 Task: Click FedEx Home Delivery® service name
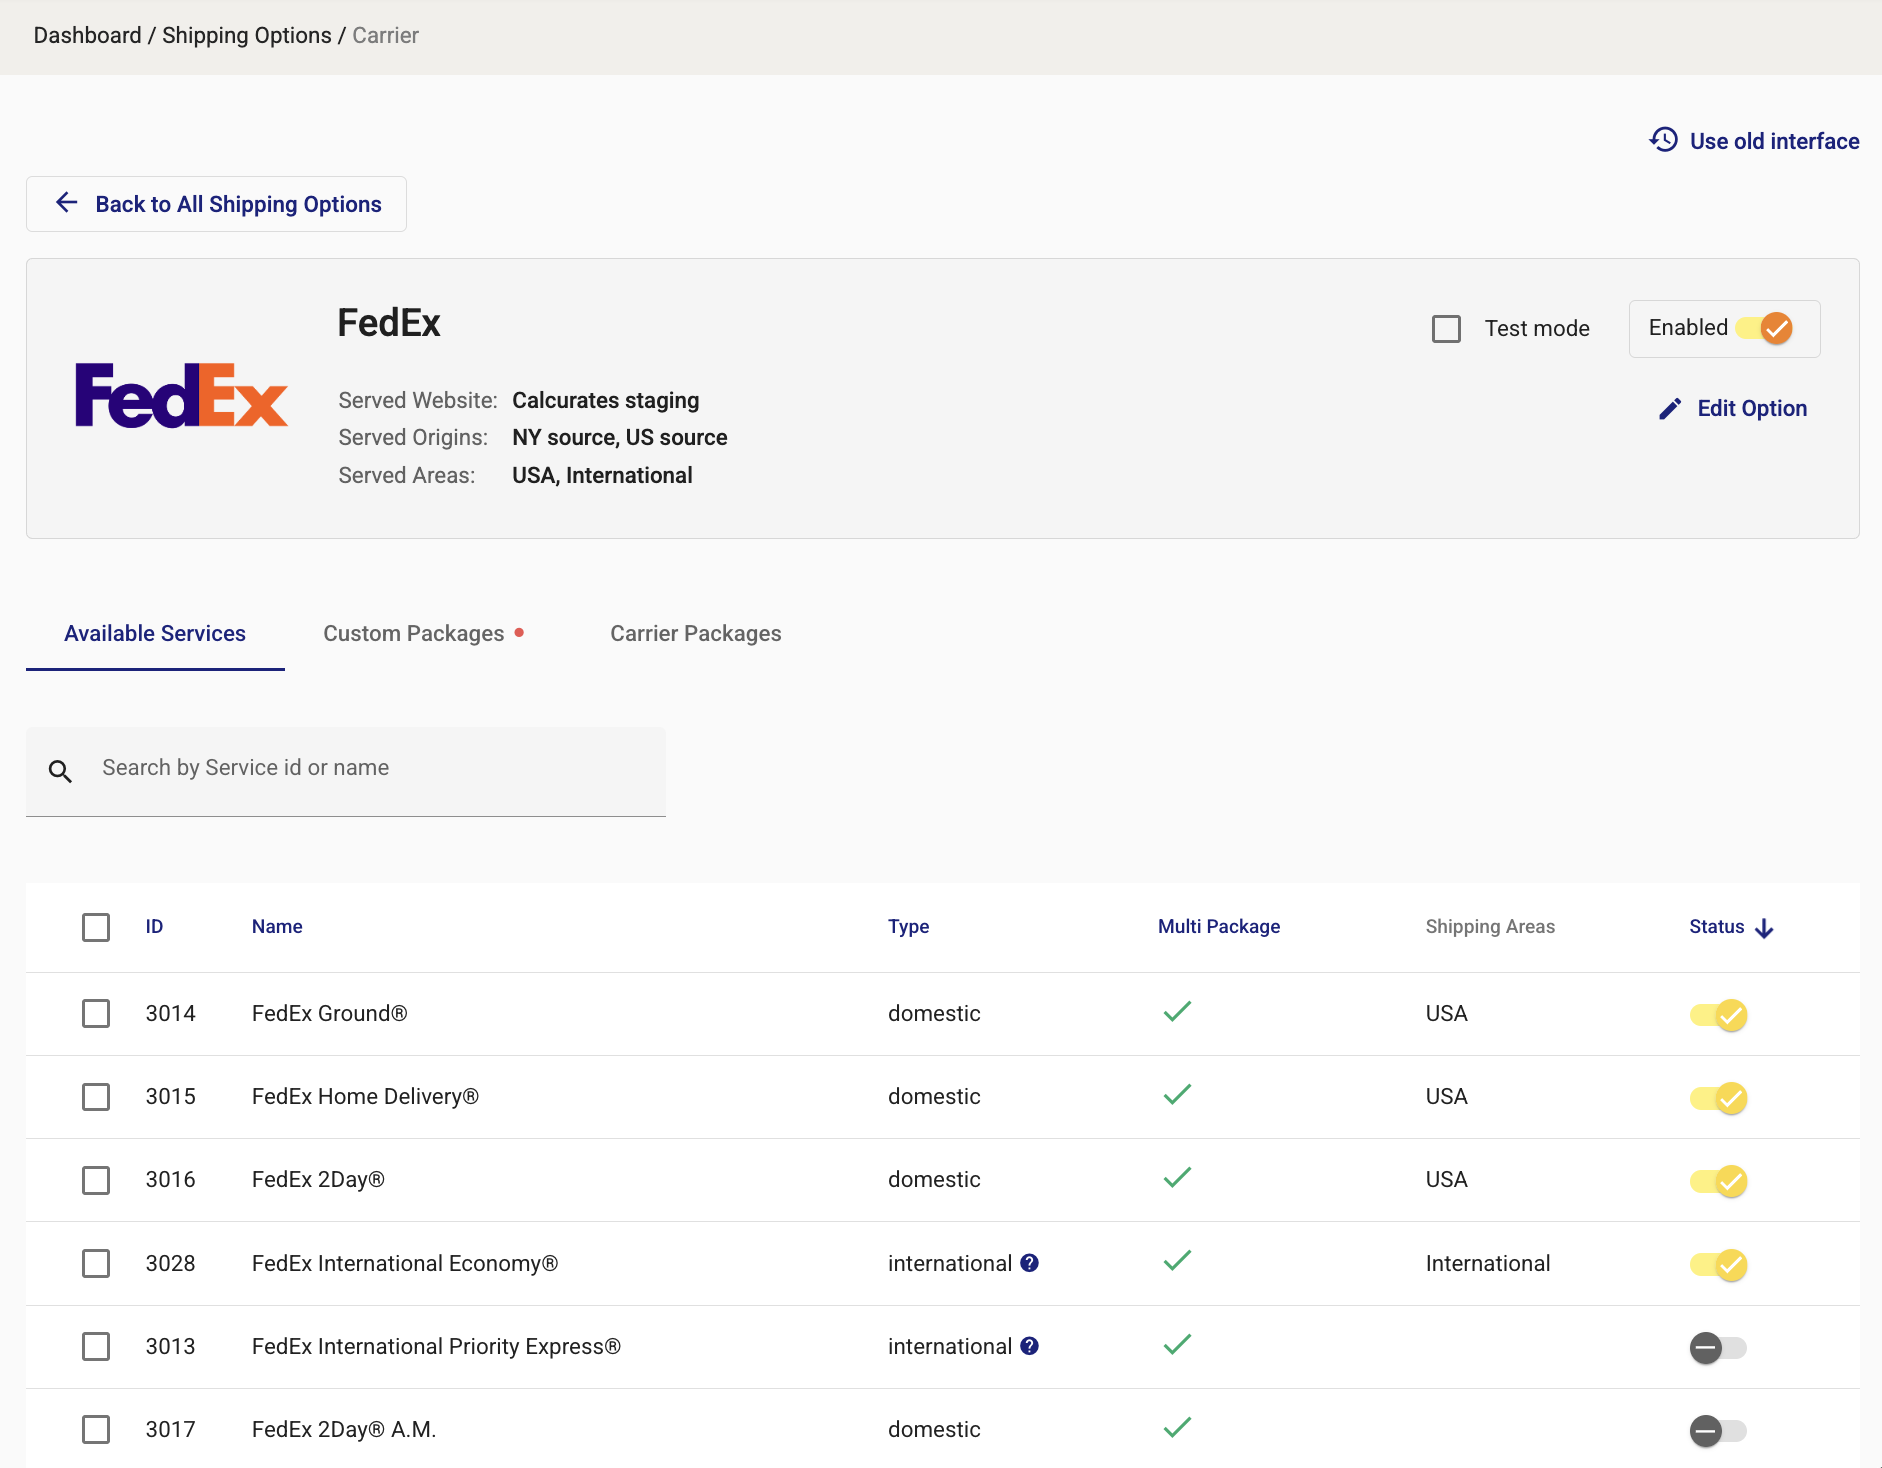(365, 1096)
